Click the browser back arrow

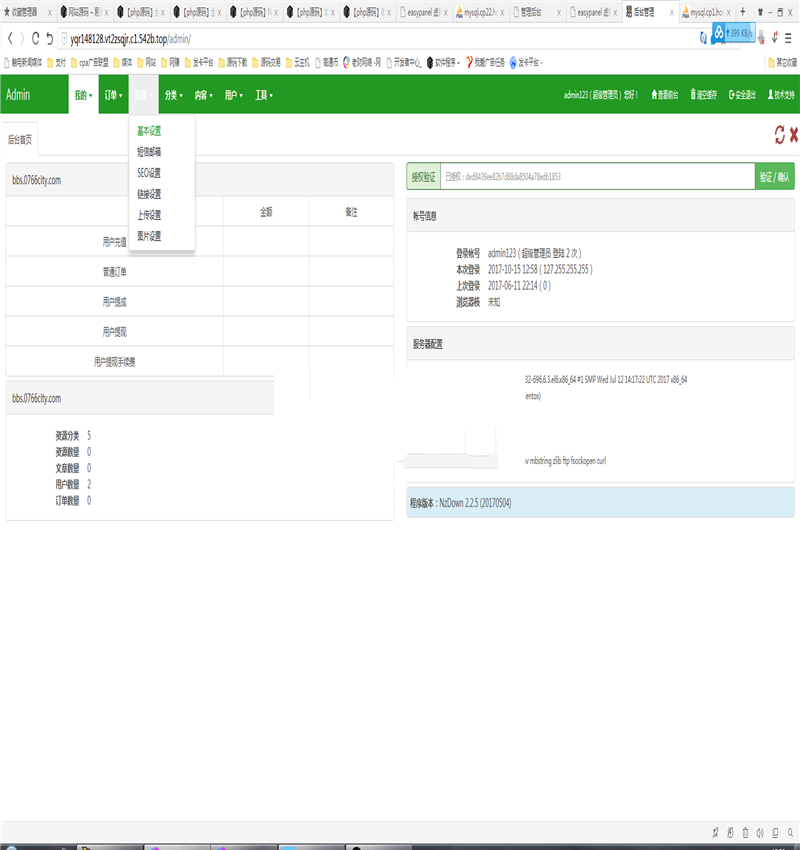[x=10, y=38]
